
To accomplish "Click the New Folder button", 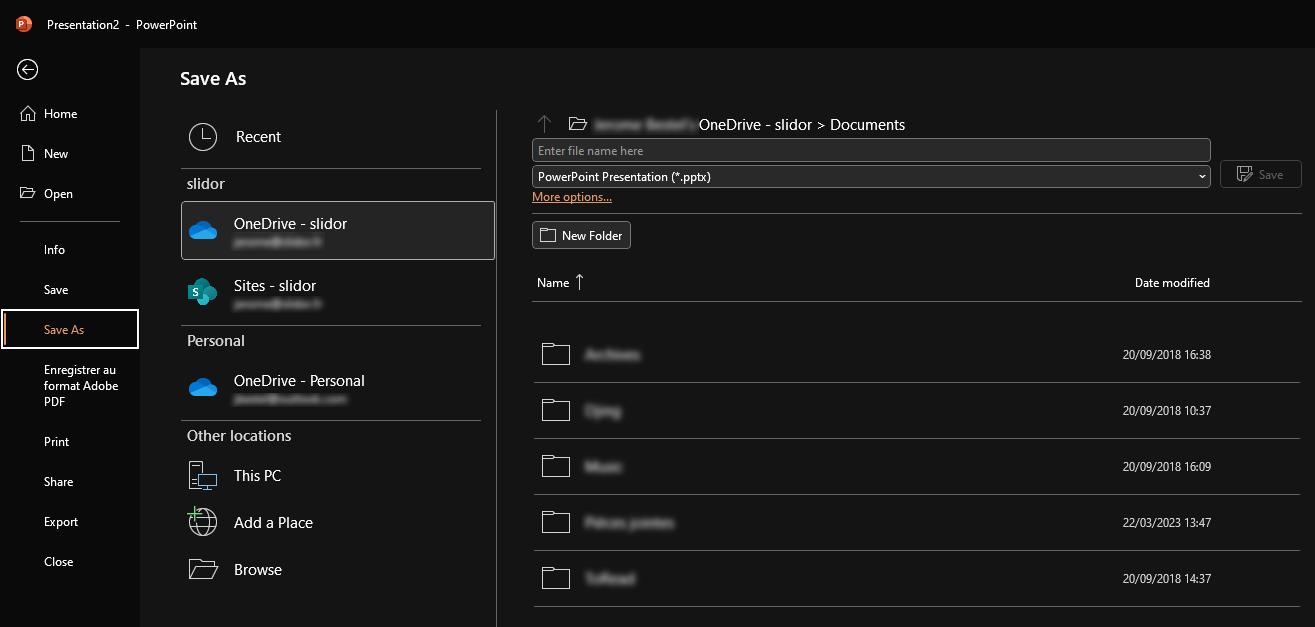I will point(581,235).
